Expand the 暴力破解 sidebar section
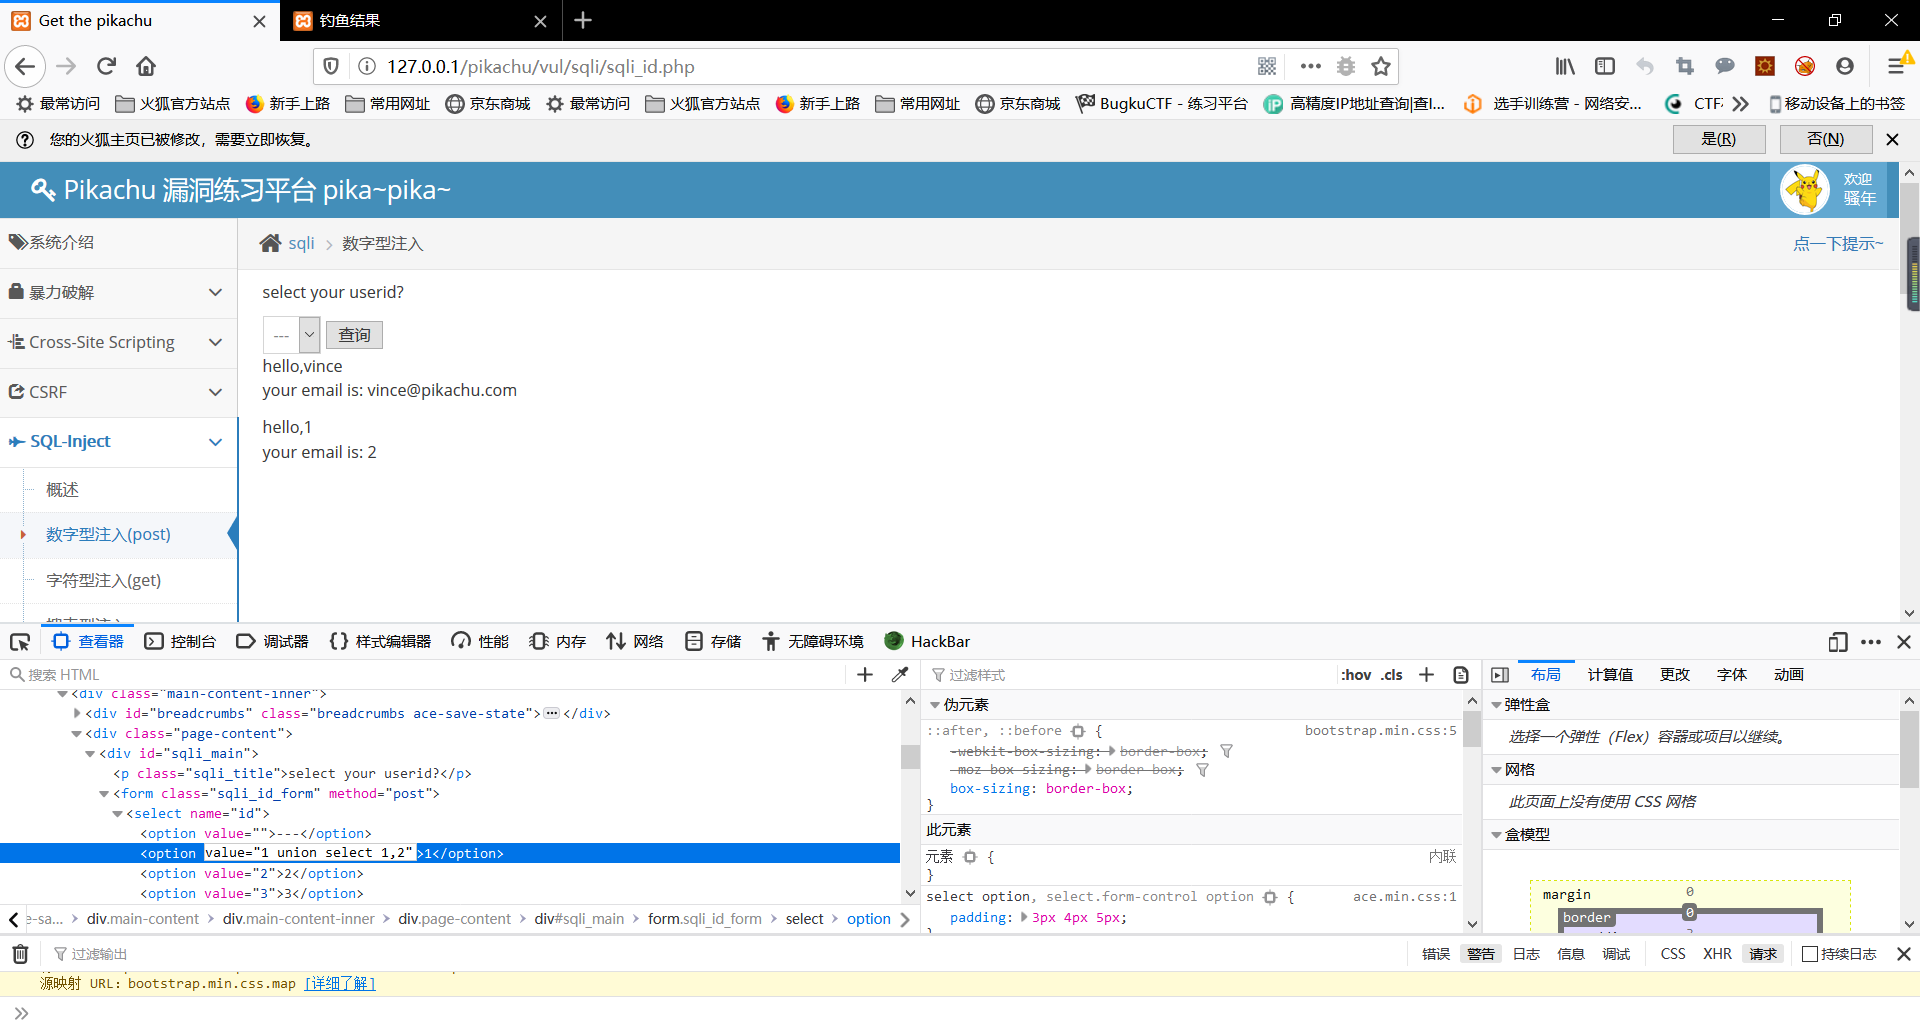Viewport: 1920px width, 1030px height. pos(118,292)
